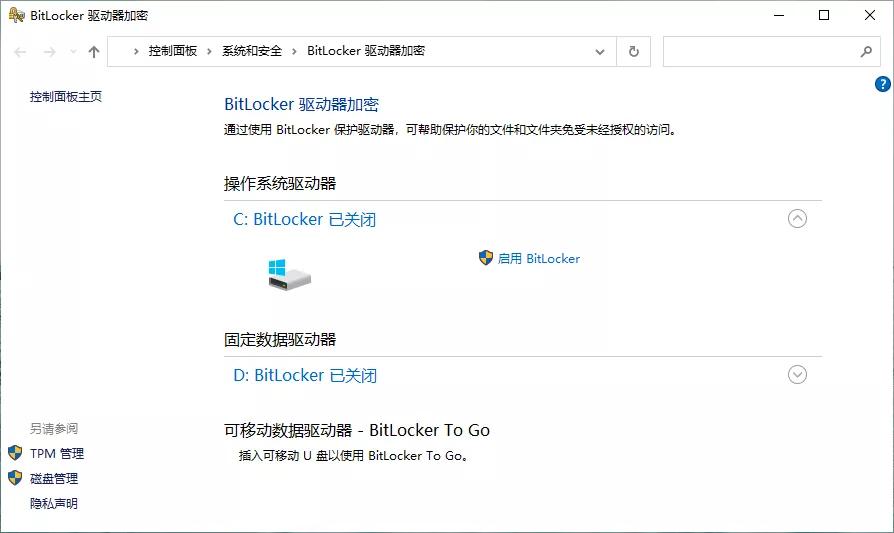Navigate to 系统和安全 in the breadcrumb
The height and width of the screenshot is (533, 894).
252,51
